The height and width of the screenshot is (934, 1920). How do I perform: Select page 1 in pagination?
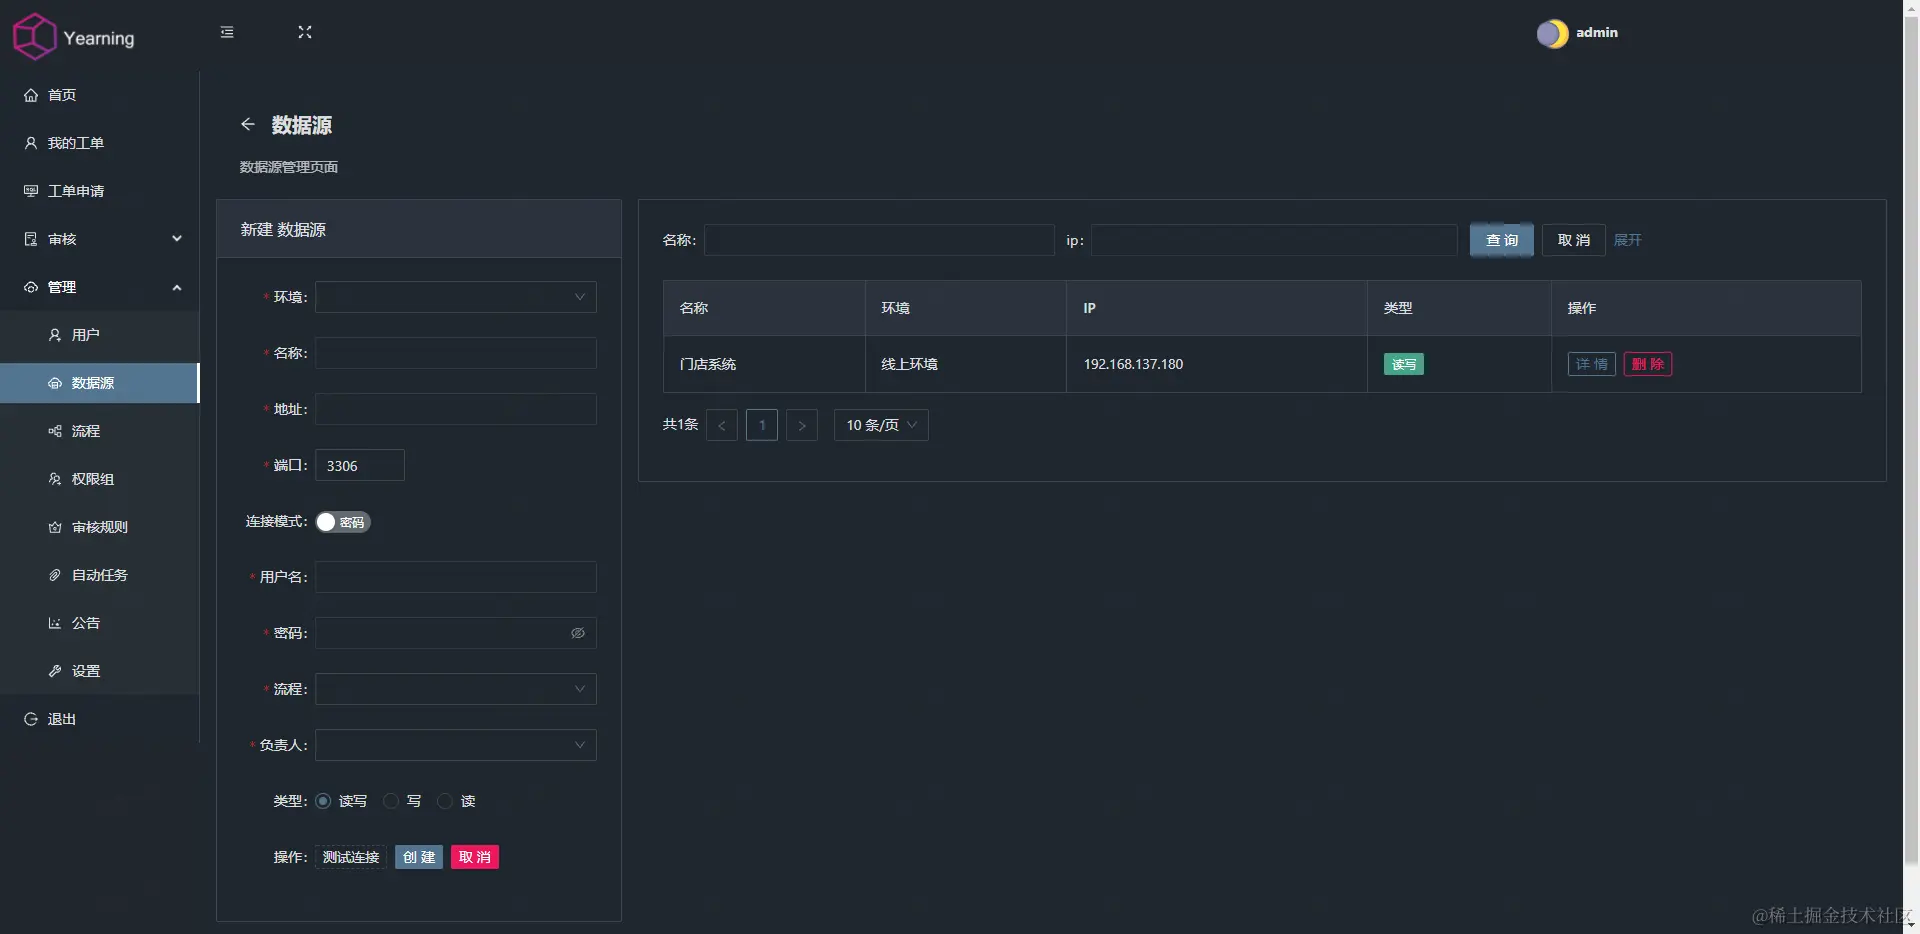[762, 425]
